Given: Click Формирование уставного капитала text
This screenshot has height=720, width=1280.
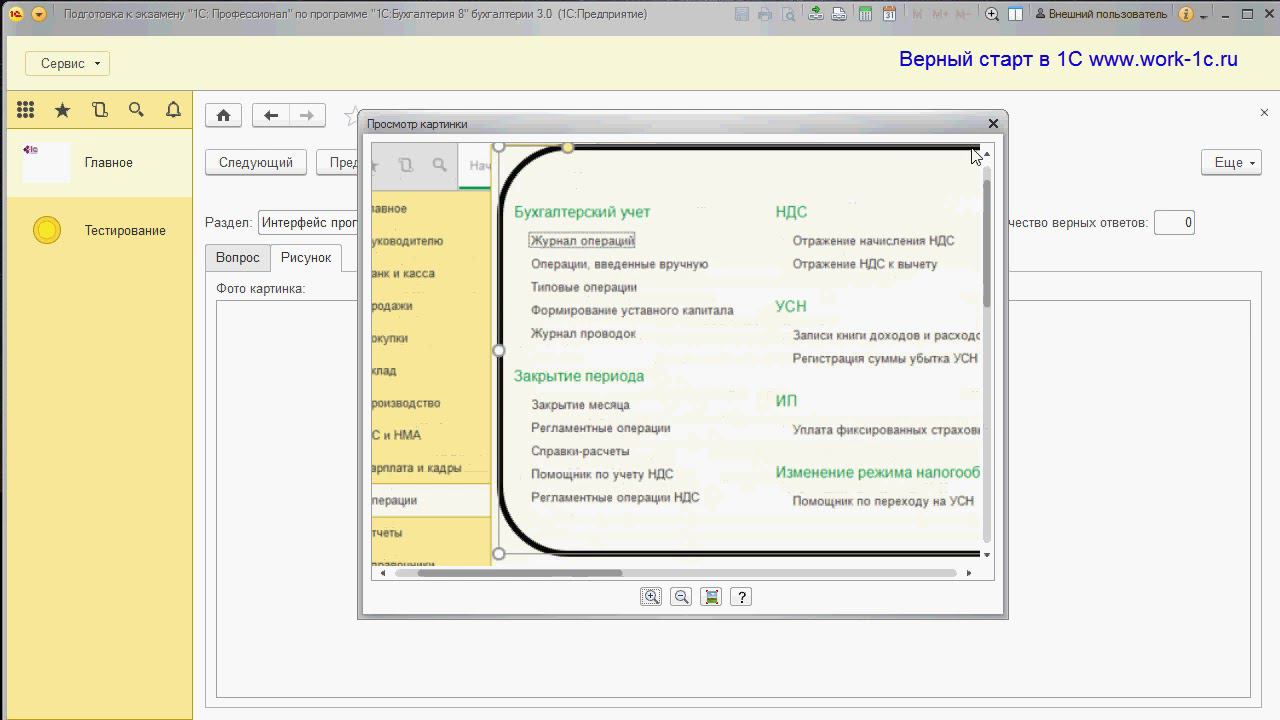Looking at the screenshot, I should pos(632,310).
